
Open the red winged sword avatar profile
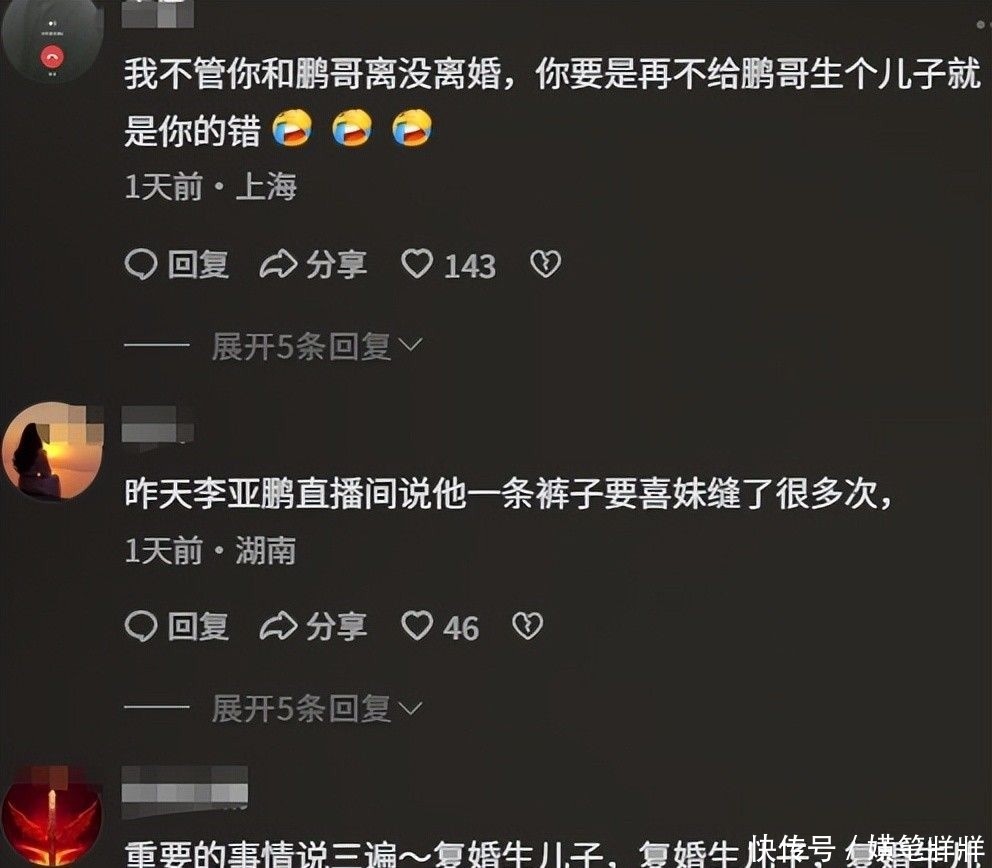coord(53,816)
